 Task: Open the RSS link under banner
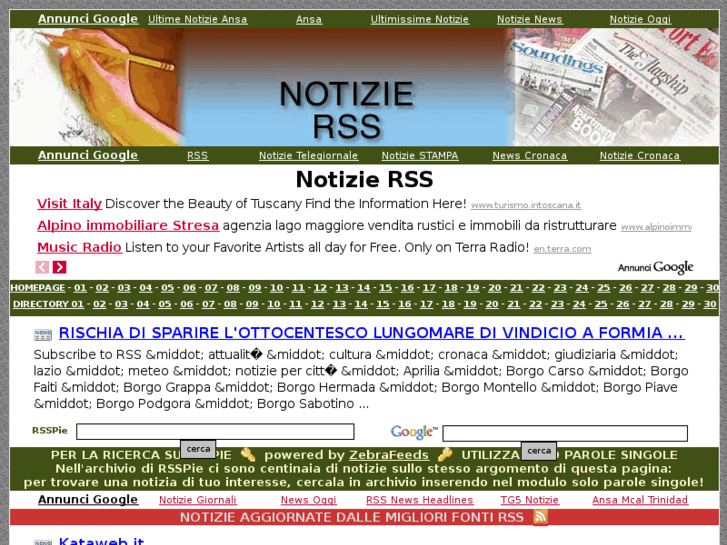pyautogui.click(x=198, y=156)
